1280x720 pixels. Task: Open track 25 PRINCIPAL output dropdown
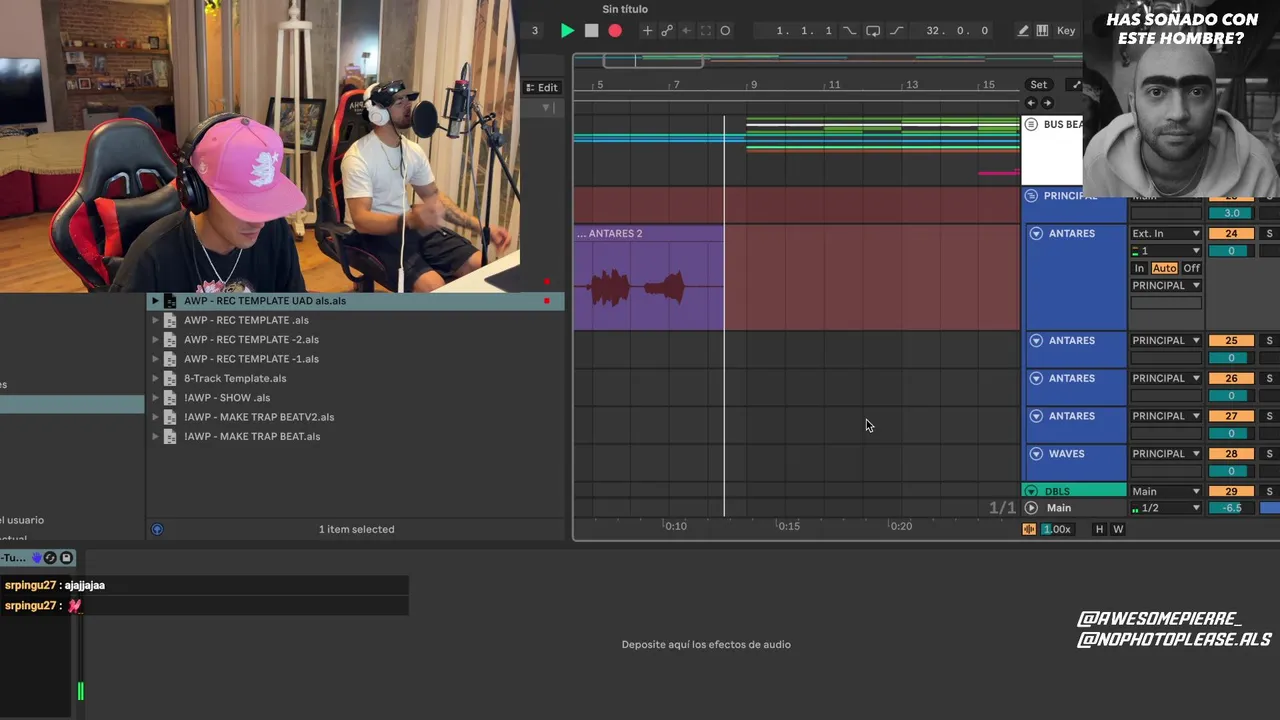[1166, 340]
